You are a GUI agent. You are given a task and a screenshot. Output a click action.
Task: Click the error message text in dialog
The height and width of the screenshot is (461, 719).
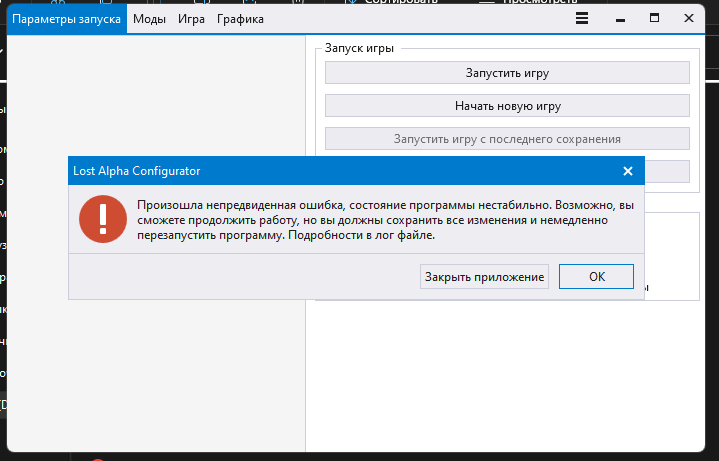pos(386,220)
